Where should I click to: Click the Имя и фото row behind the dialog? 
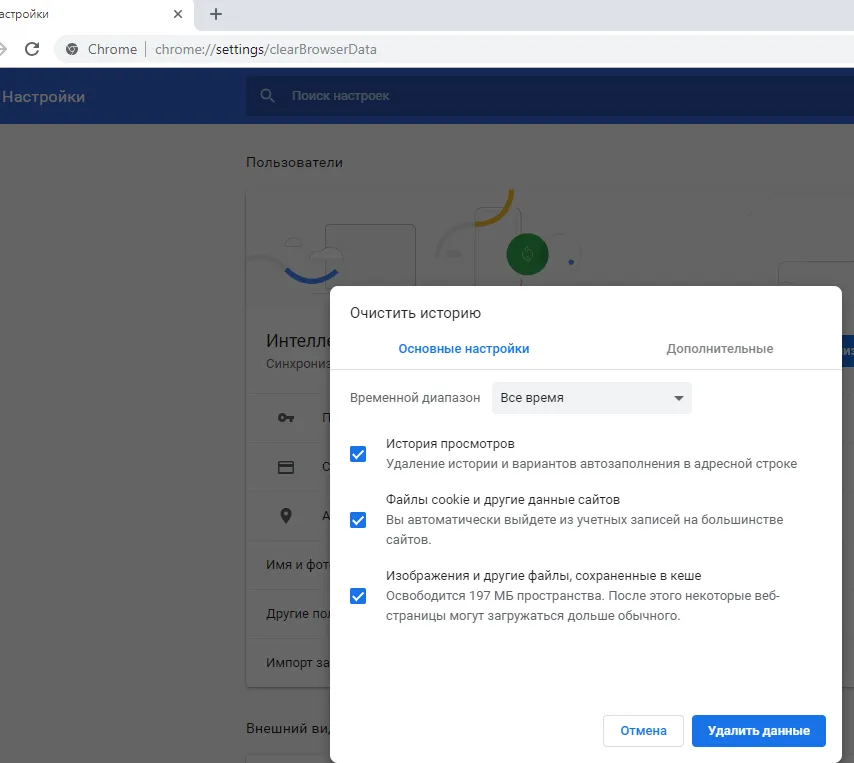click(289, 565)
